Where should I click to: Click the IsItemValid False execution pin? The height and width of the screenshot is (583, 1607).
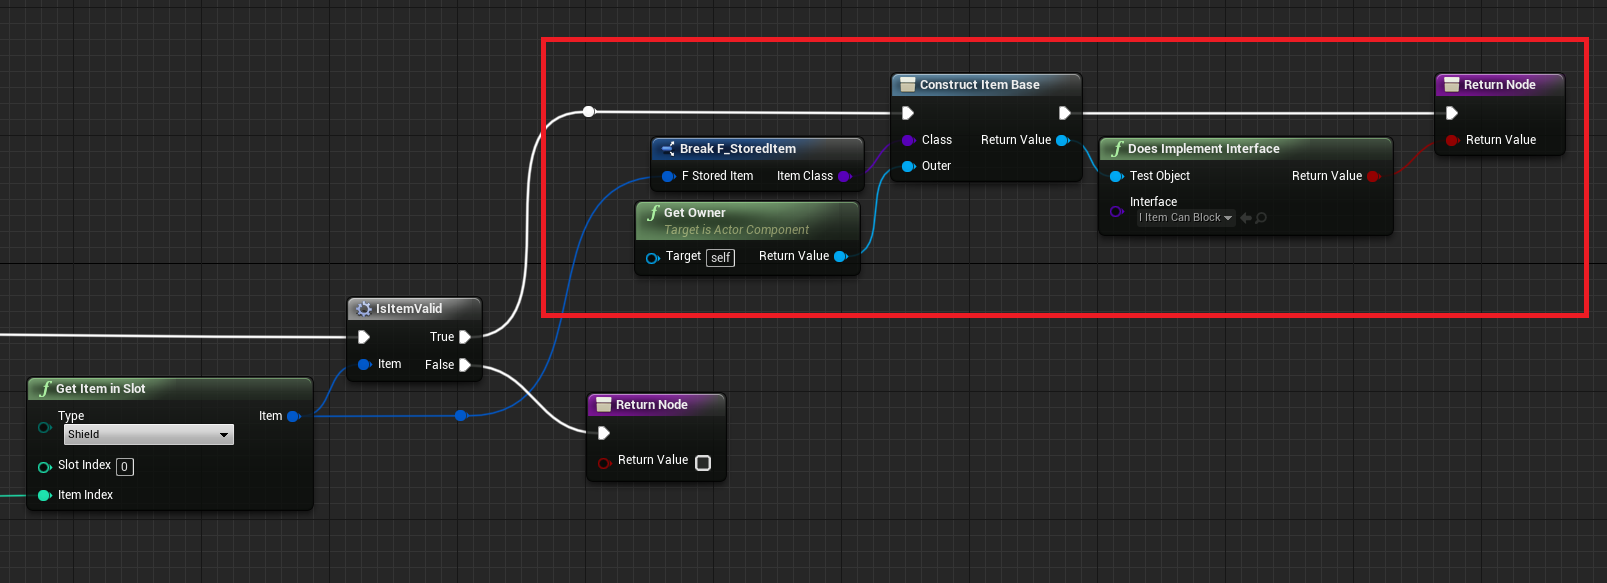(465, 365)
